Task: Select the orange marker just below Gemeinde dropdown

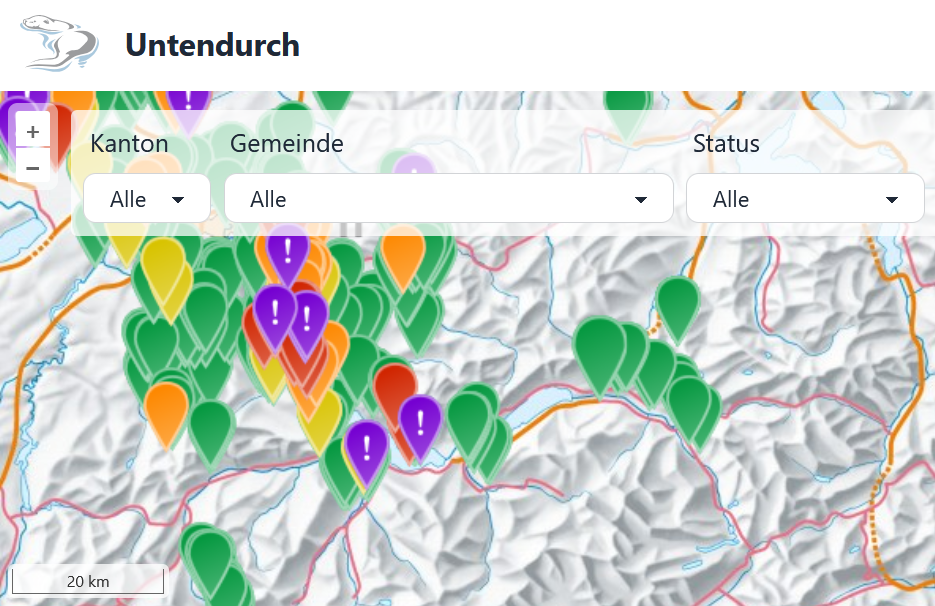Action: point(403,254)
